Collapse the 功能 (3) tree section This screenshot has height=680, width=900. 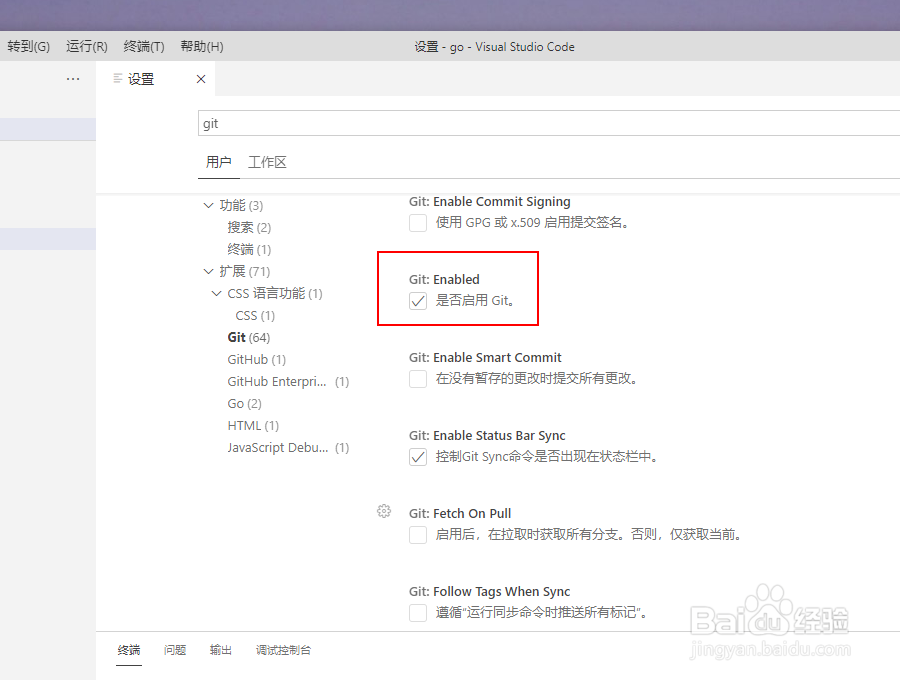tap(208, 205)
